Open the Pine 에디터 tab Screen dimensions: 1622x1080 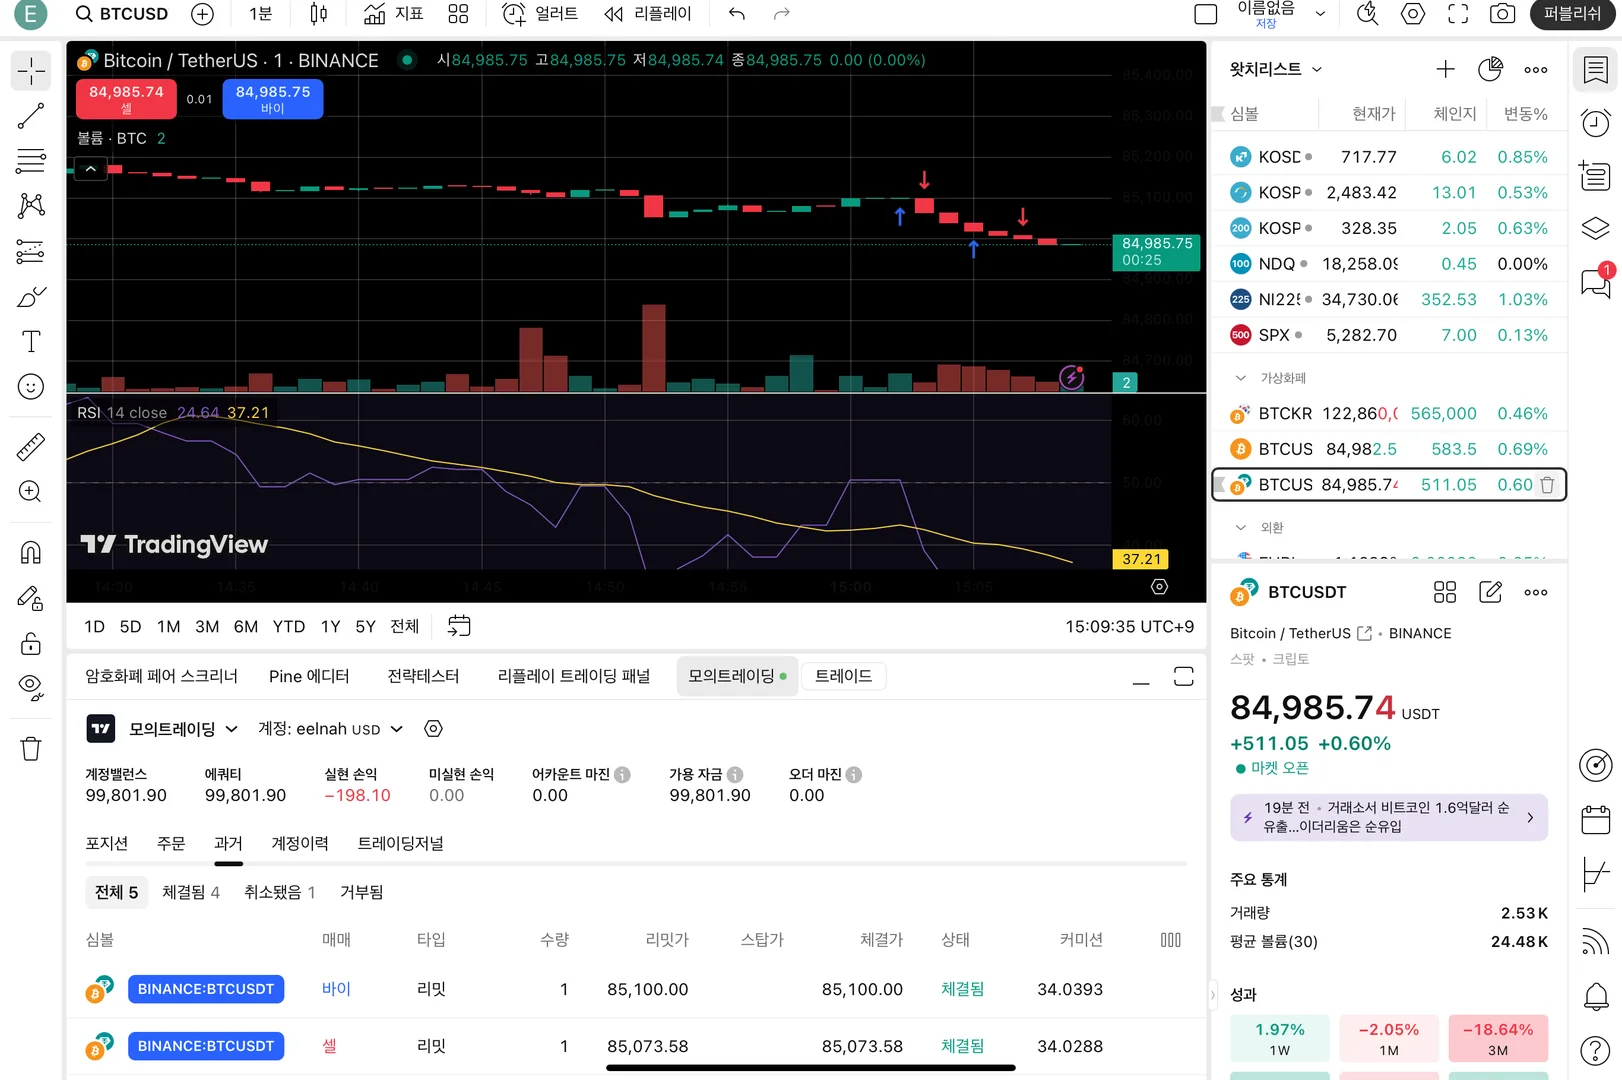tap(309, 676)
